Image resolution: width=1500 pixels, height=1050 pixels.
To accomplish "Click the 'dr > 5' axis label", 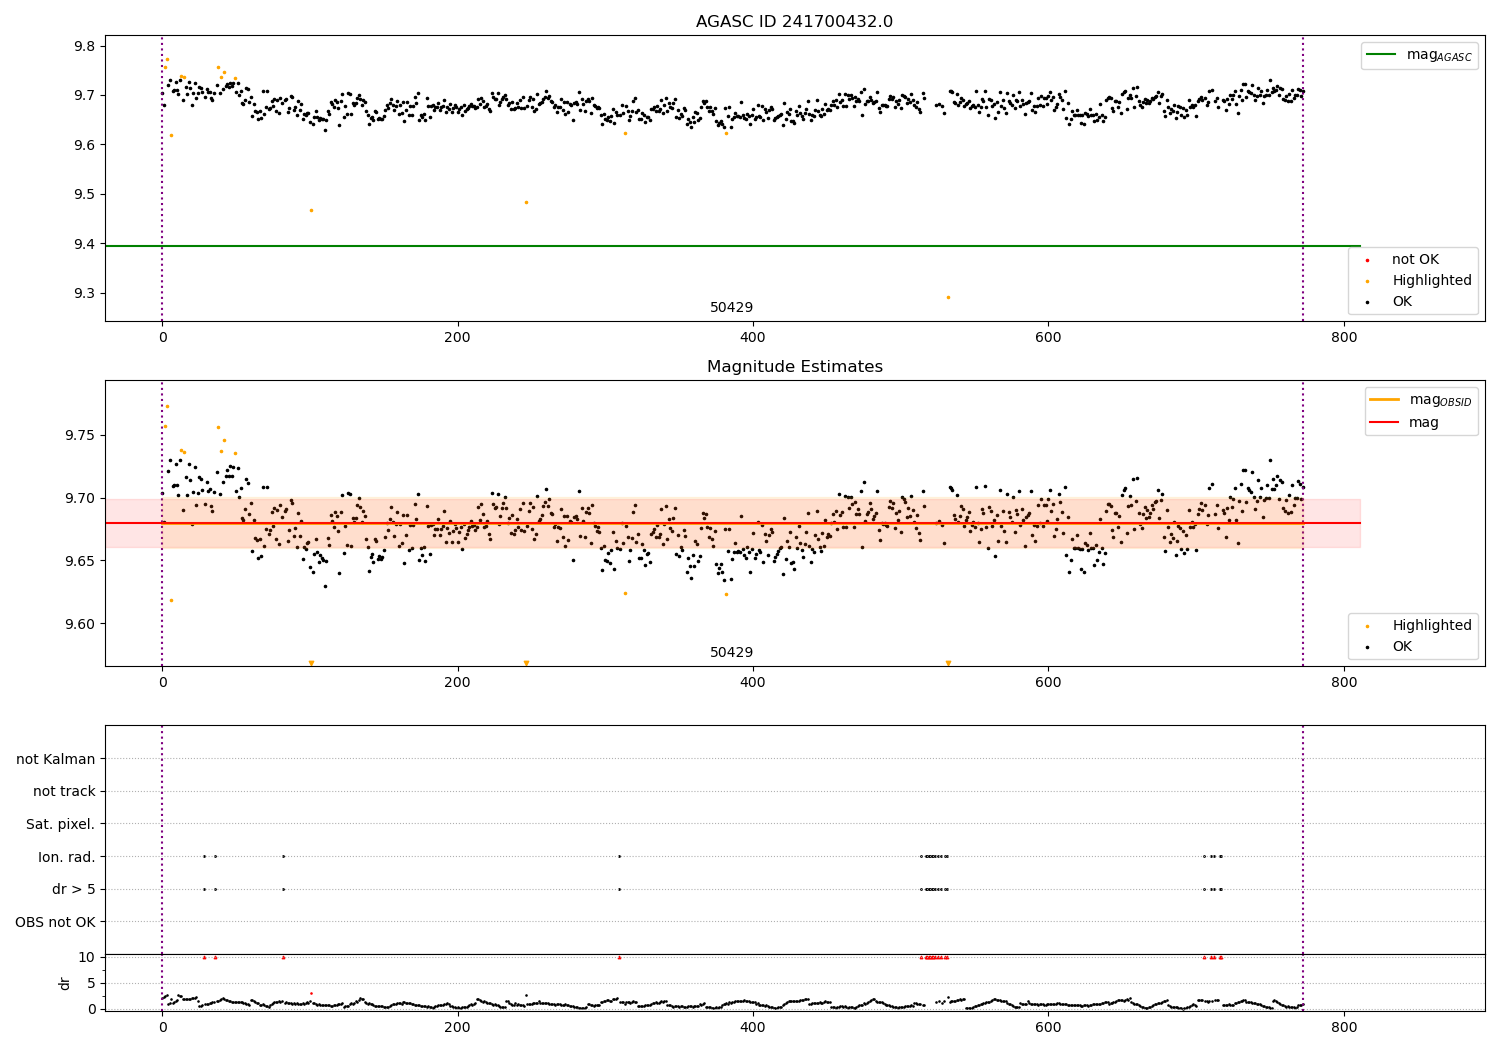I will point(74,889).
